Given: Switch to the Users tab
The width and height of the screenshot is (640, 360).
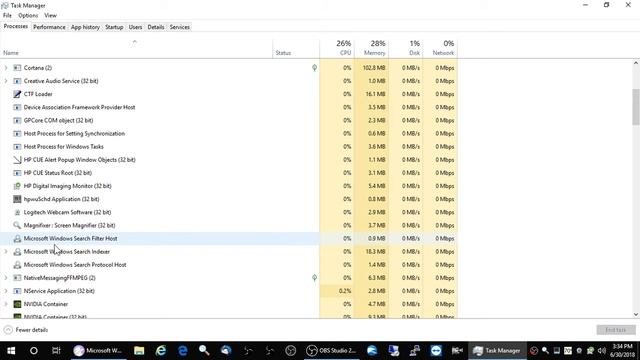Looking at the screenshot, I should click(x=135, y=27).
